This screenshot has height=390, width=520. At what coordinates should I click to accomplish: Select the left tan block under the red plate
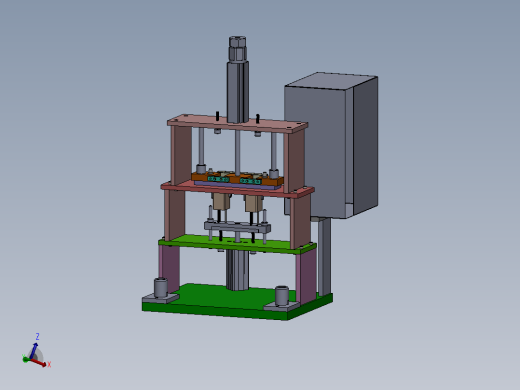[221, 201]
